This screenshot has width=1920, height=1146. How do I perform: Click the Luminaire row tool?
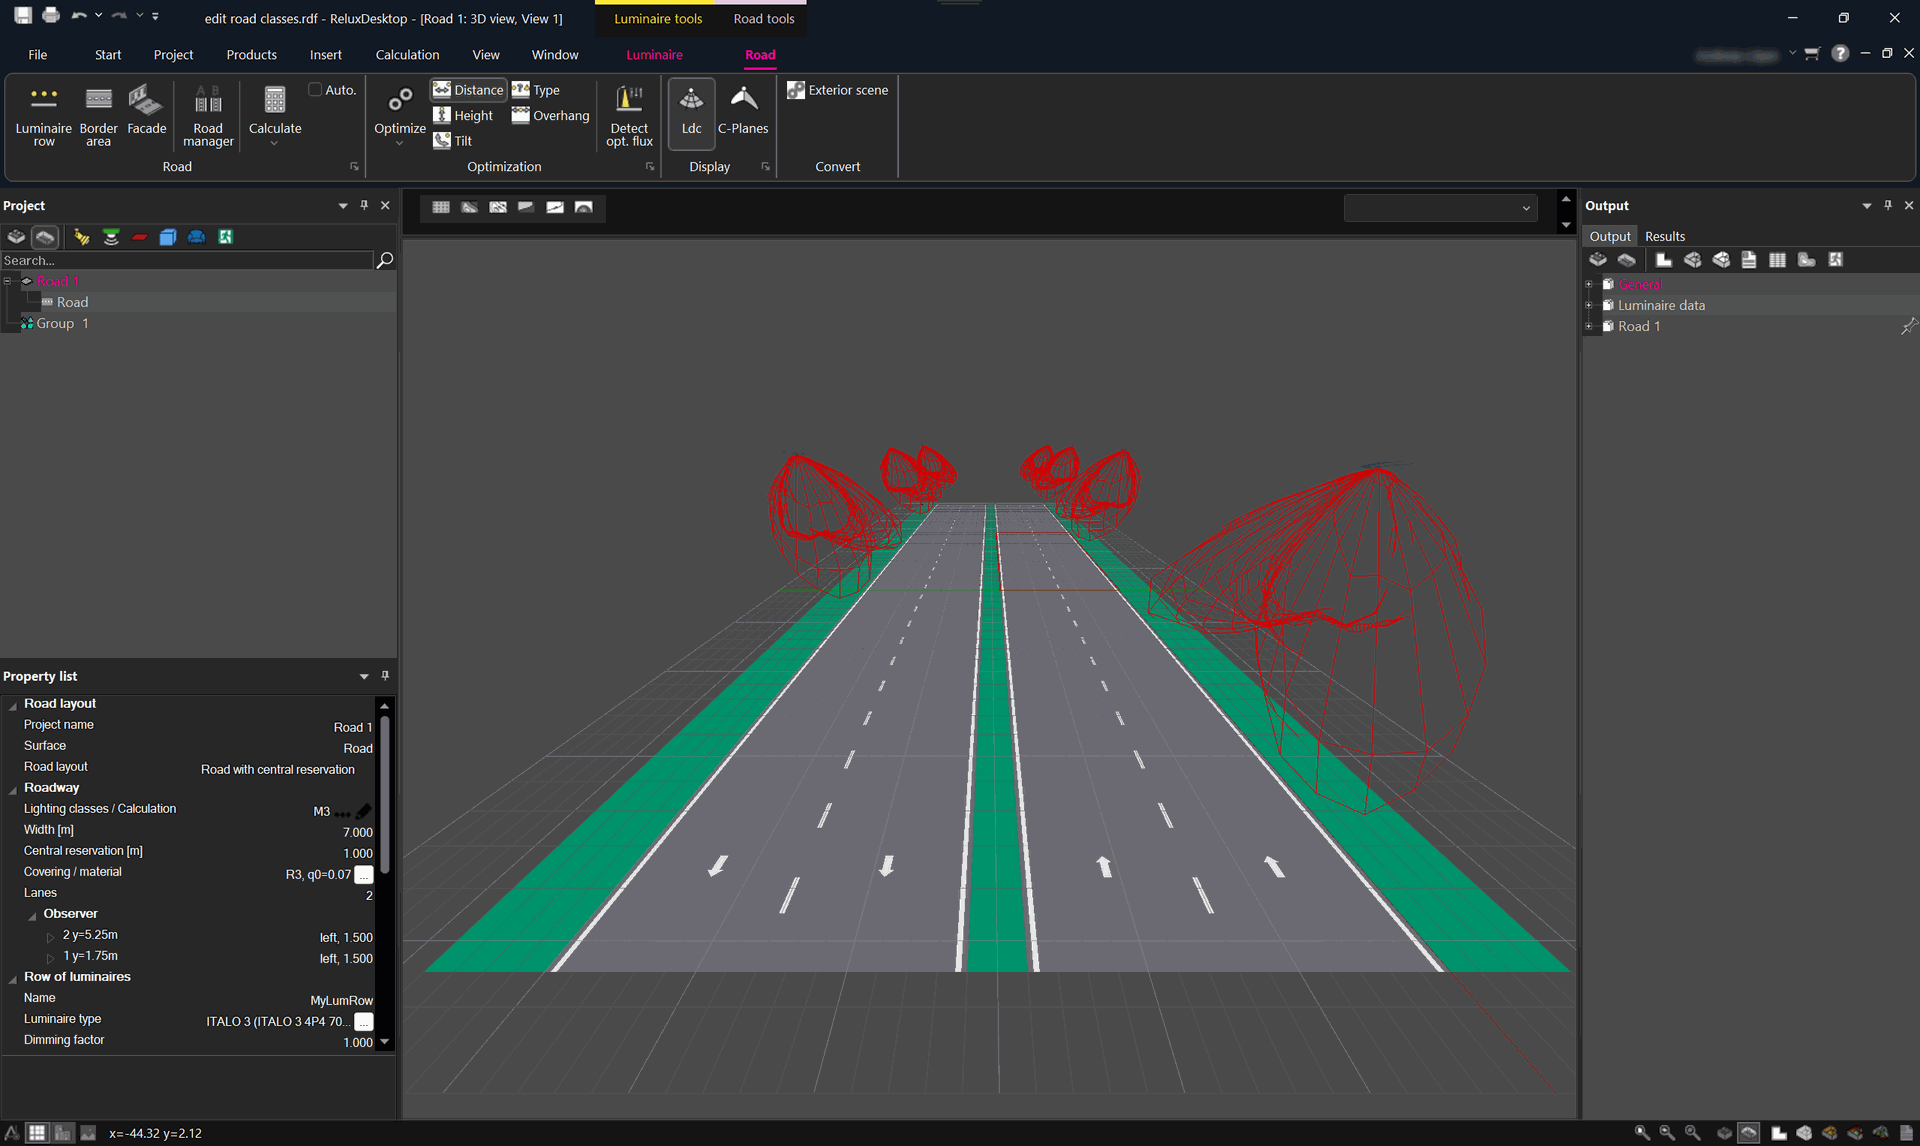[x=44, y=116]
